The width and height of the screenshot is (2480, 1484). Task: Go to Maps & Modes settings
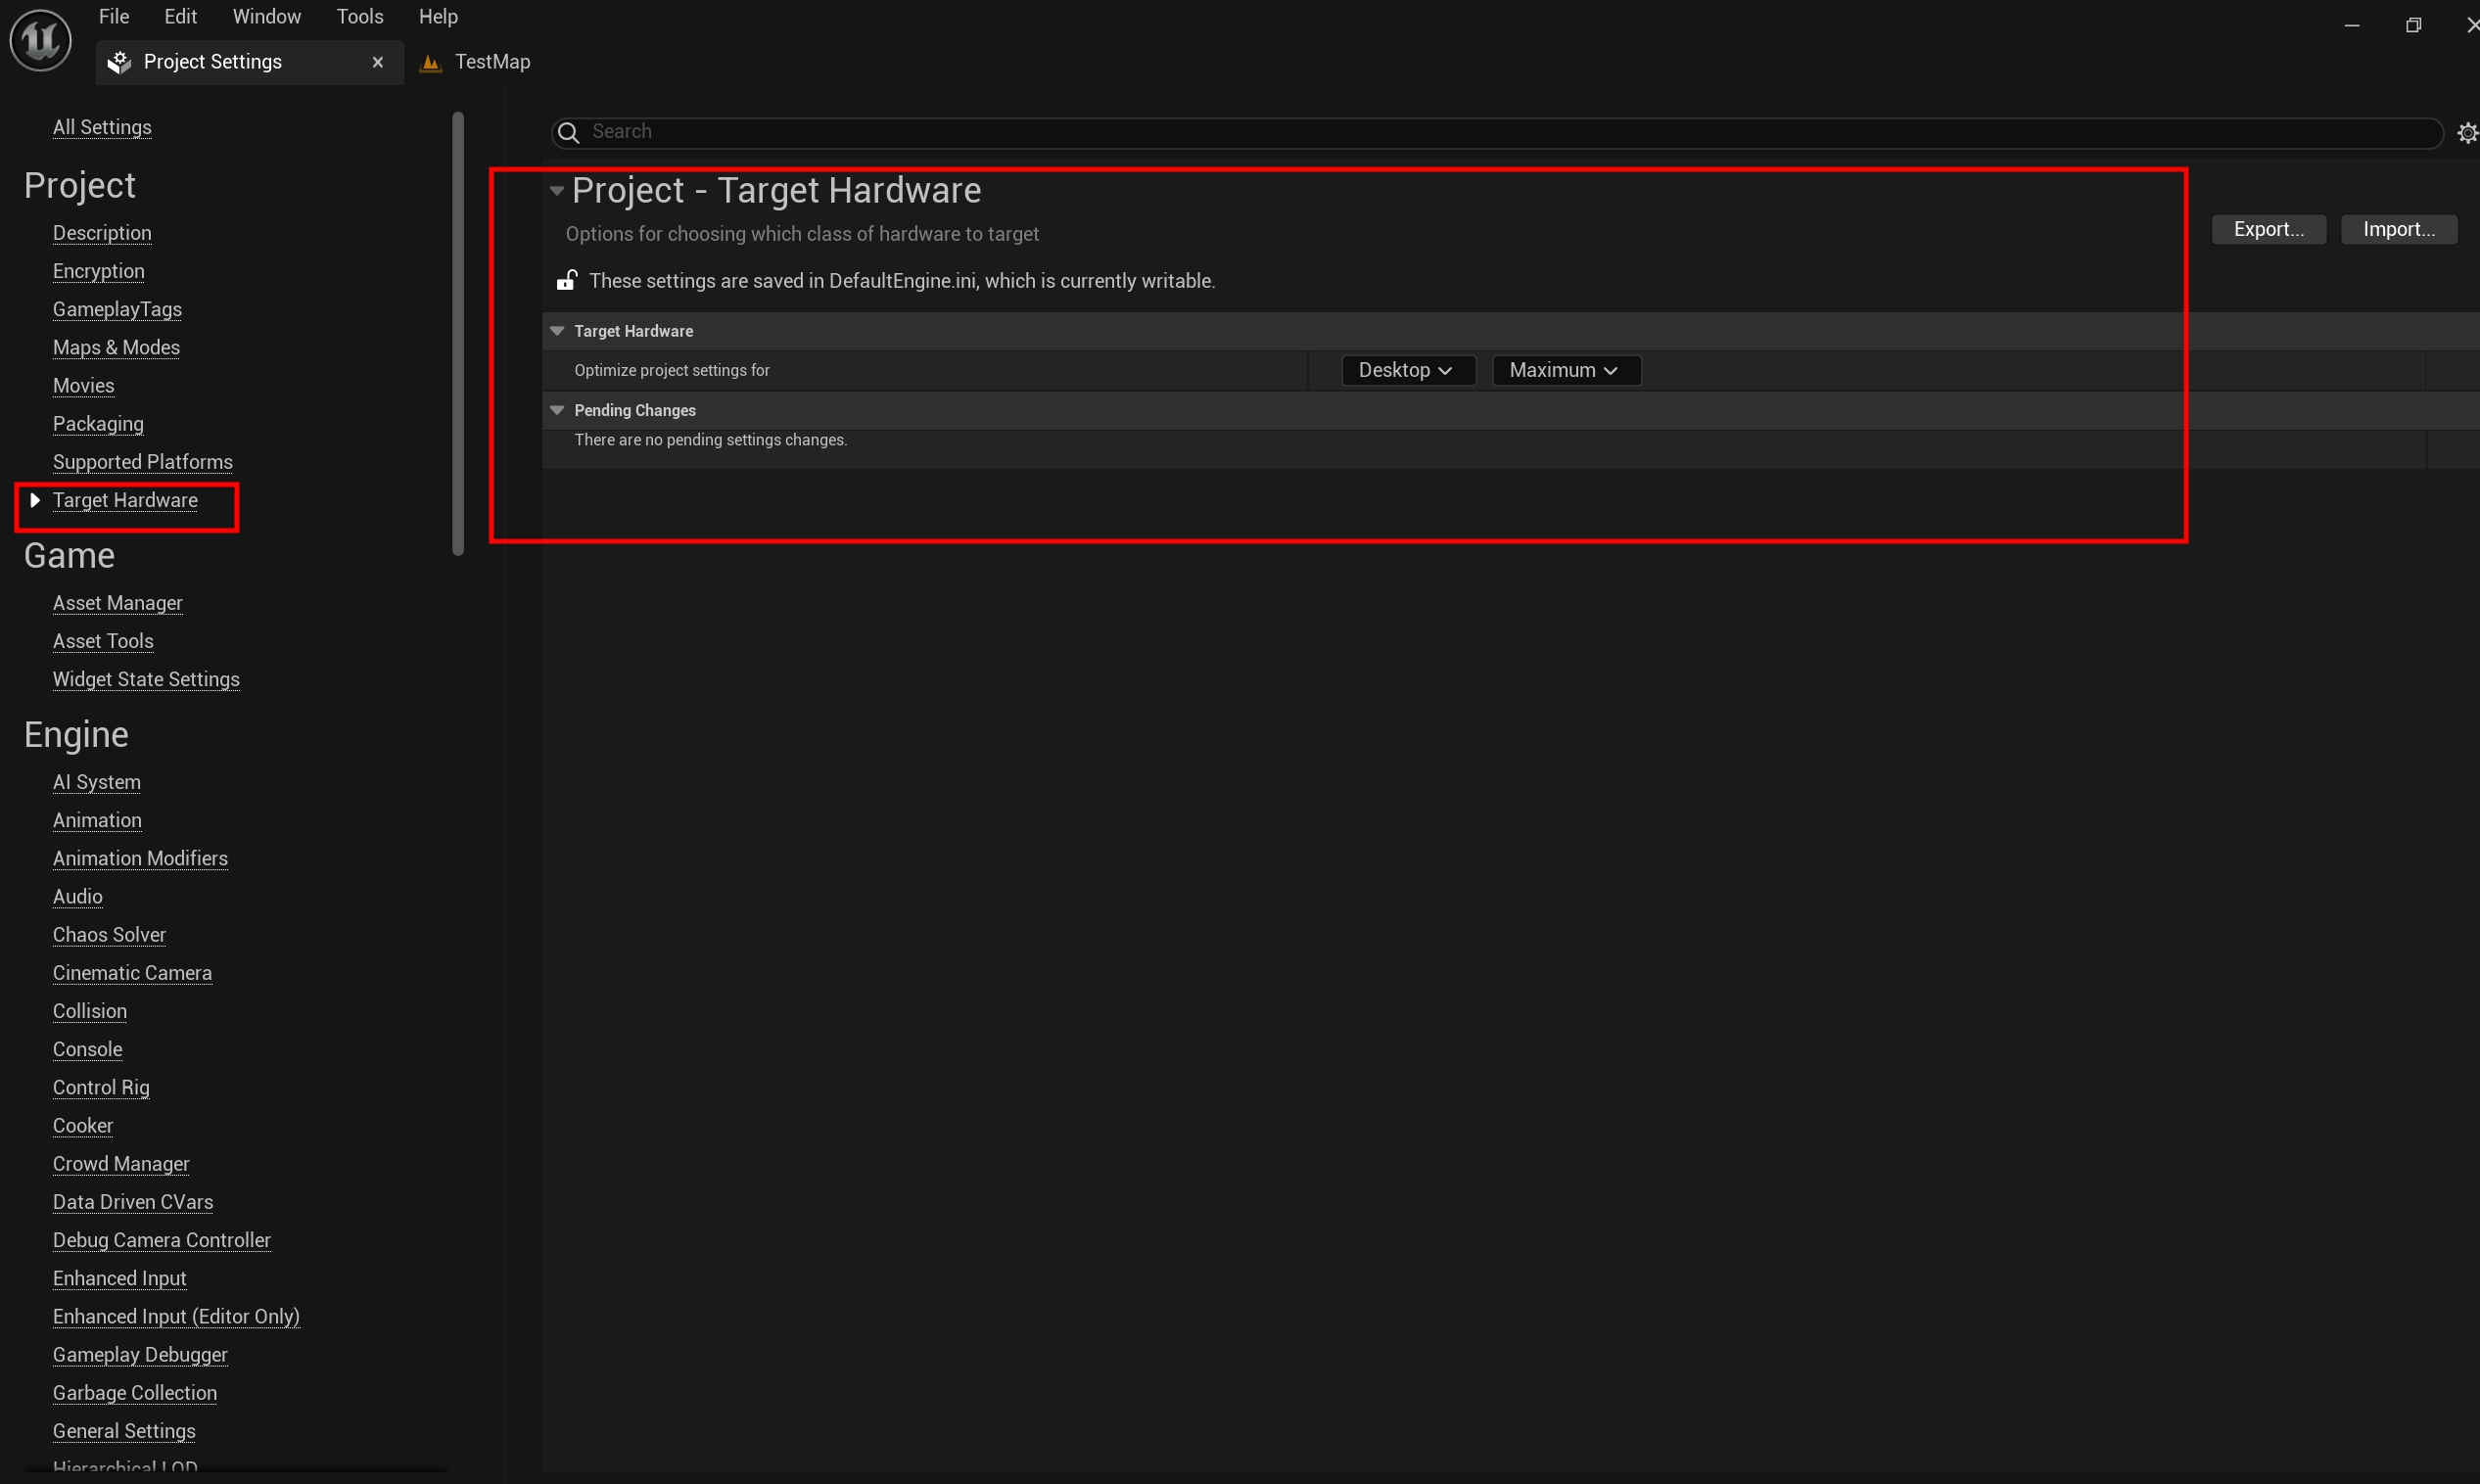(116, 347)
